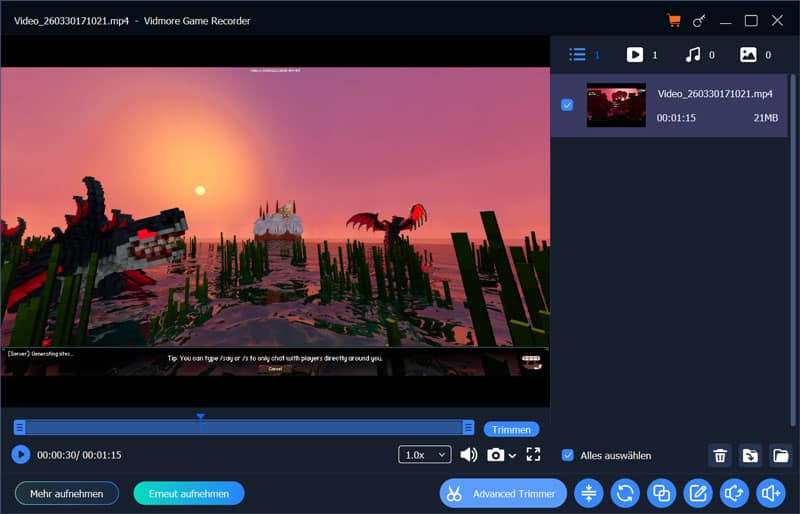This screenshot has width=800, height=514.
Task: Click the video compressor icon
Action: coord(589,493)
